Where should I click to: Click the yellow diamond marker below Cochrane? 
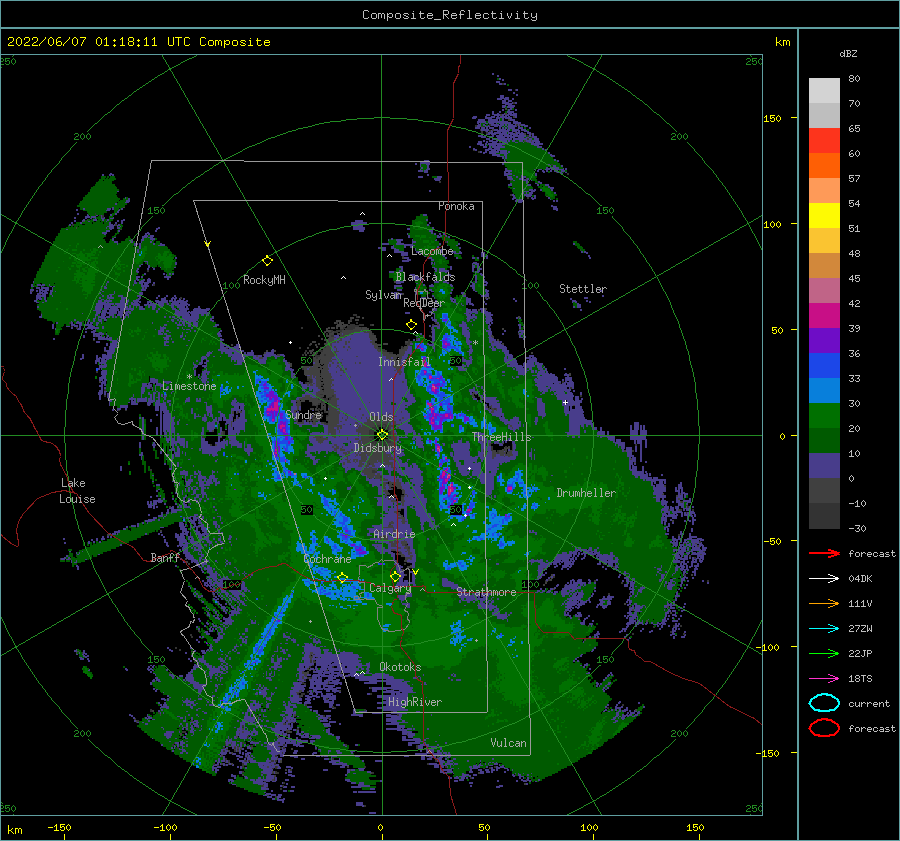tap(342, 577)
